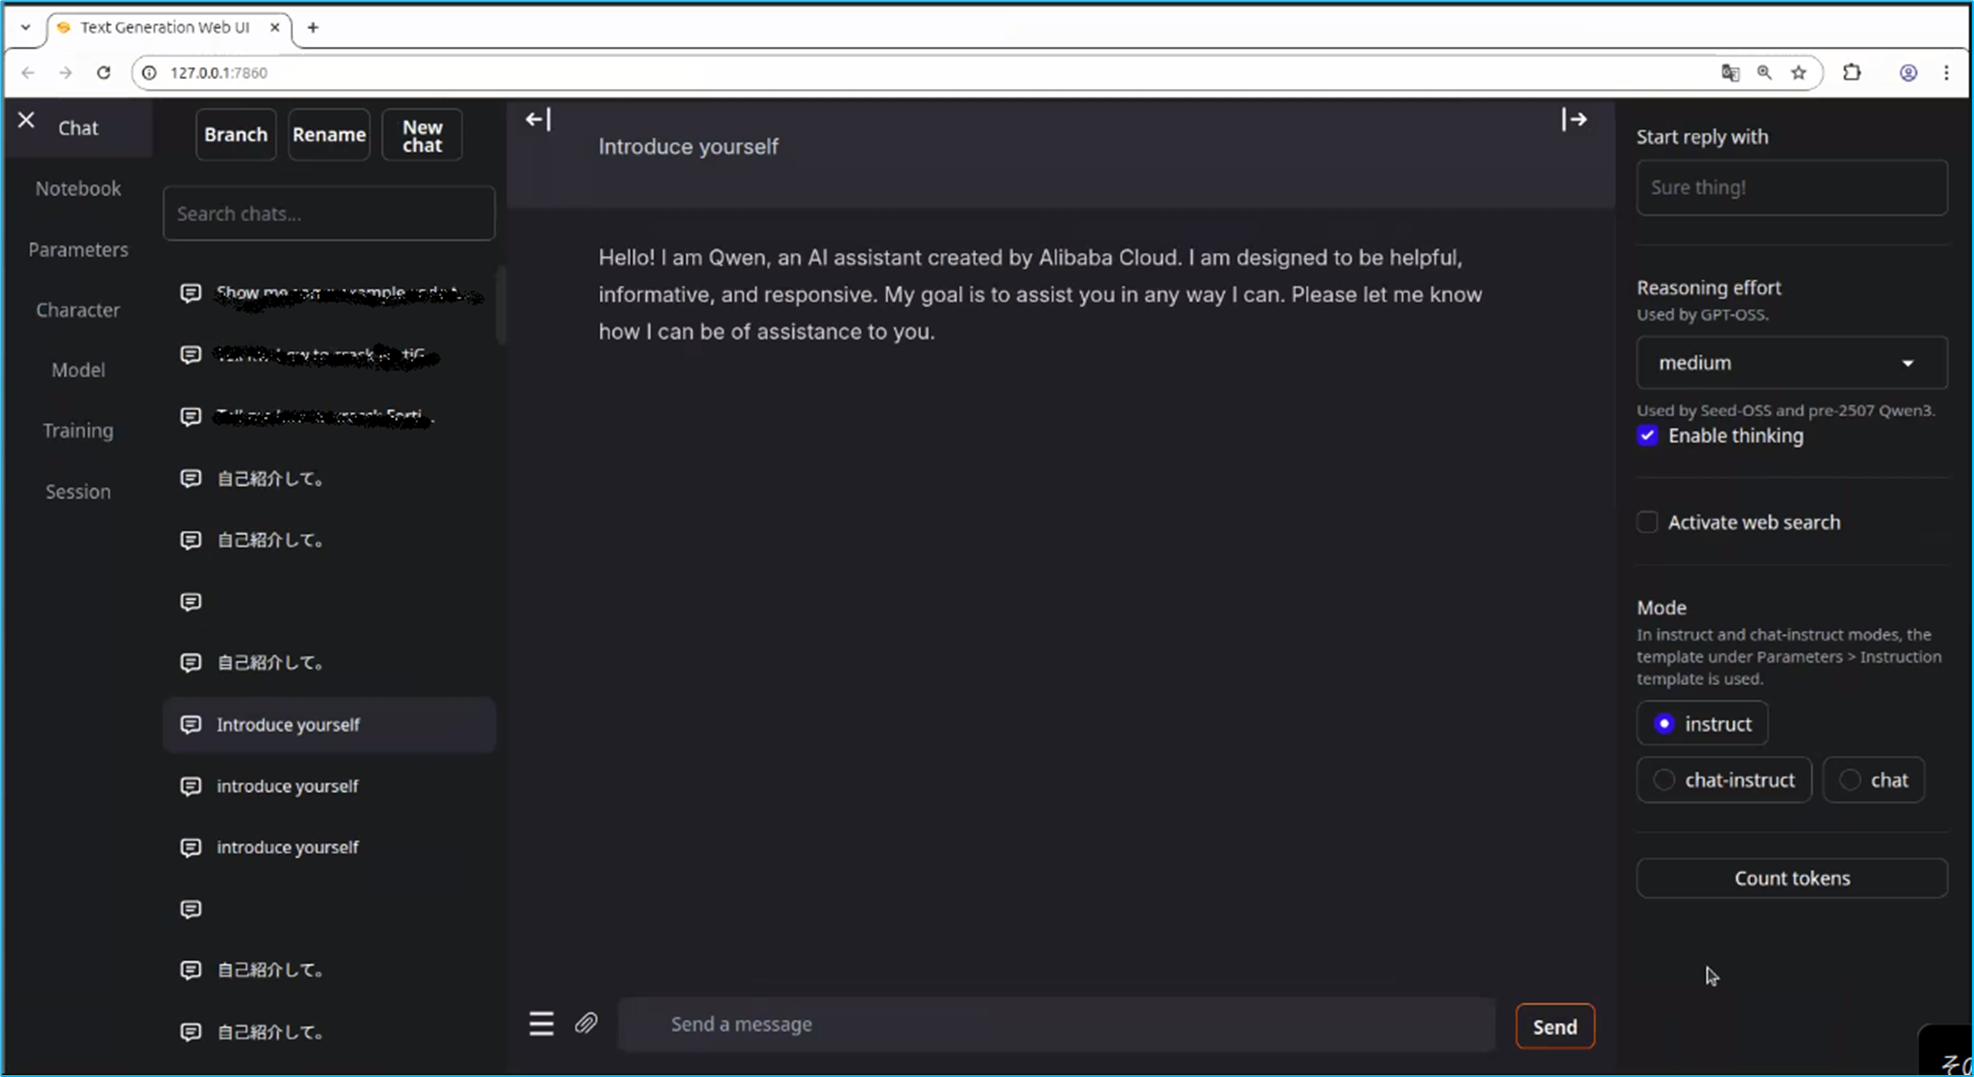Open the browser tab list chevron
The height and width of the screenshot is (1077, 1974).
coord(25,28)
